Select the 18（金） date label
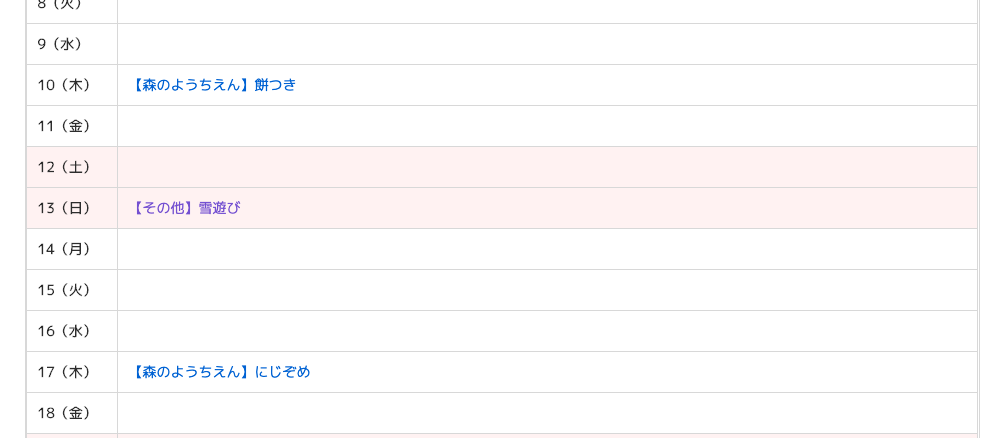The height and width of the screenshot is (438, 997). point(65,413)
